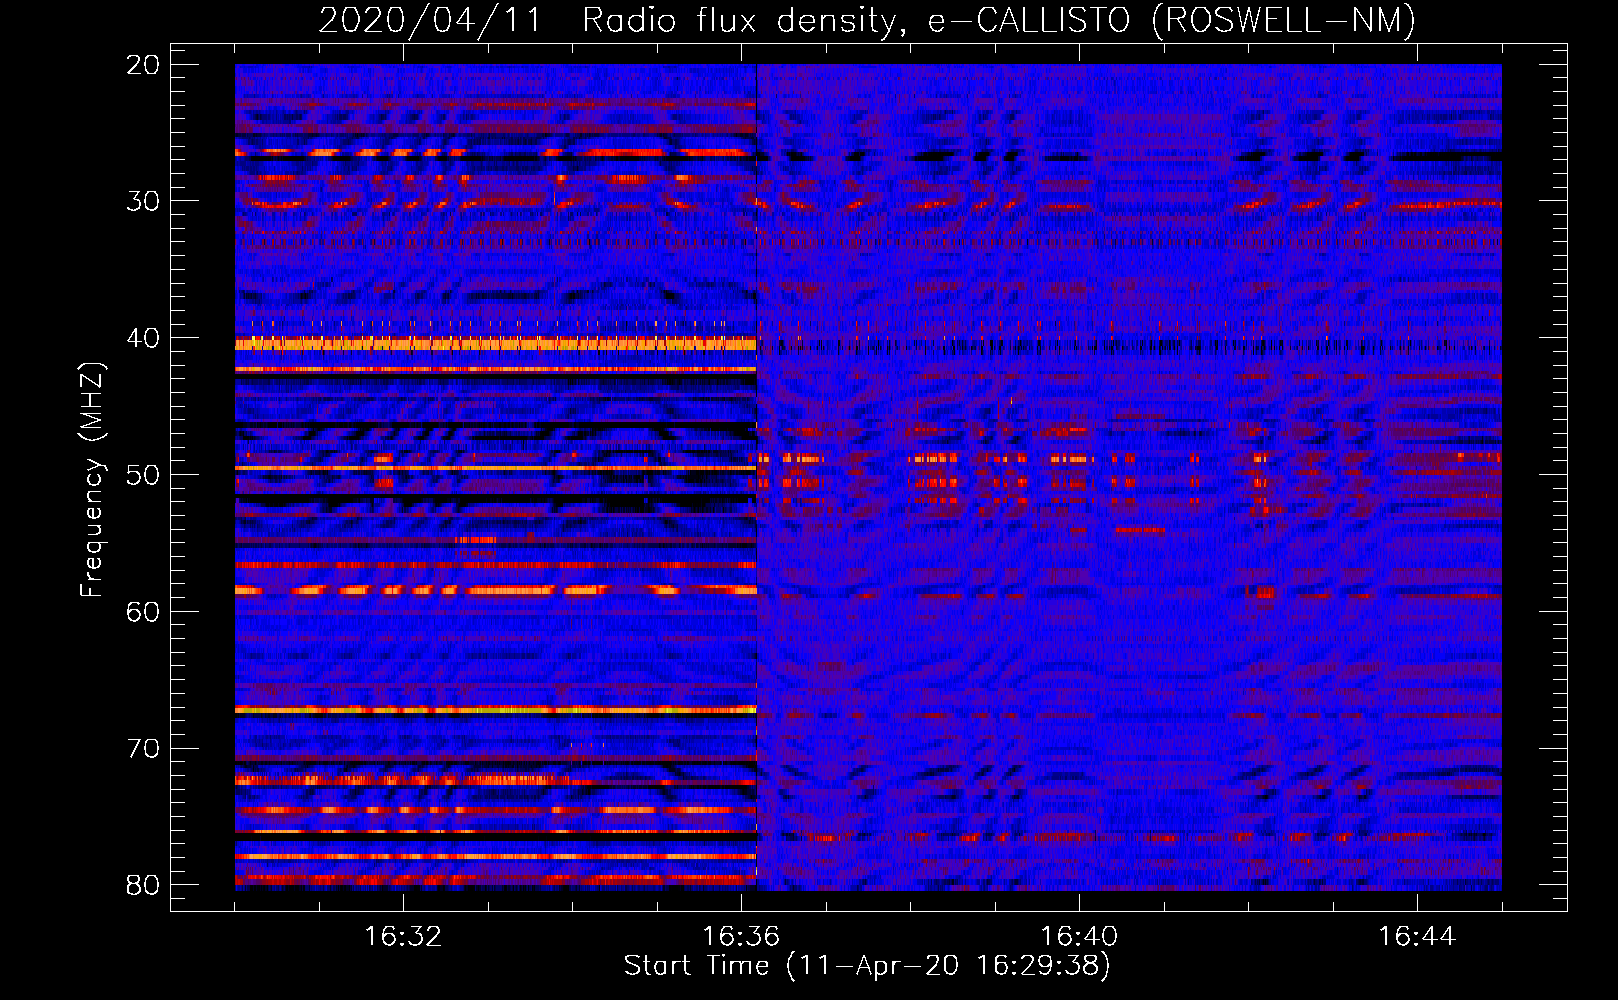Click the frequency tick label "50"

142,475
